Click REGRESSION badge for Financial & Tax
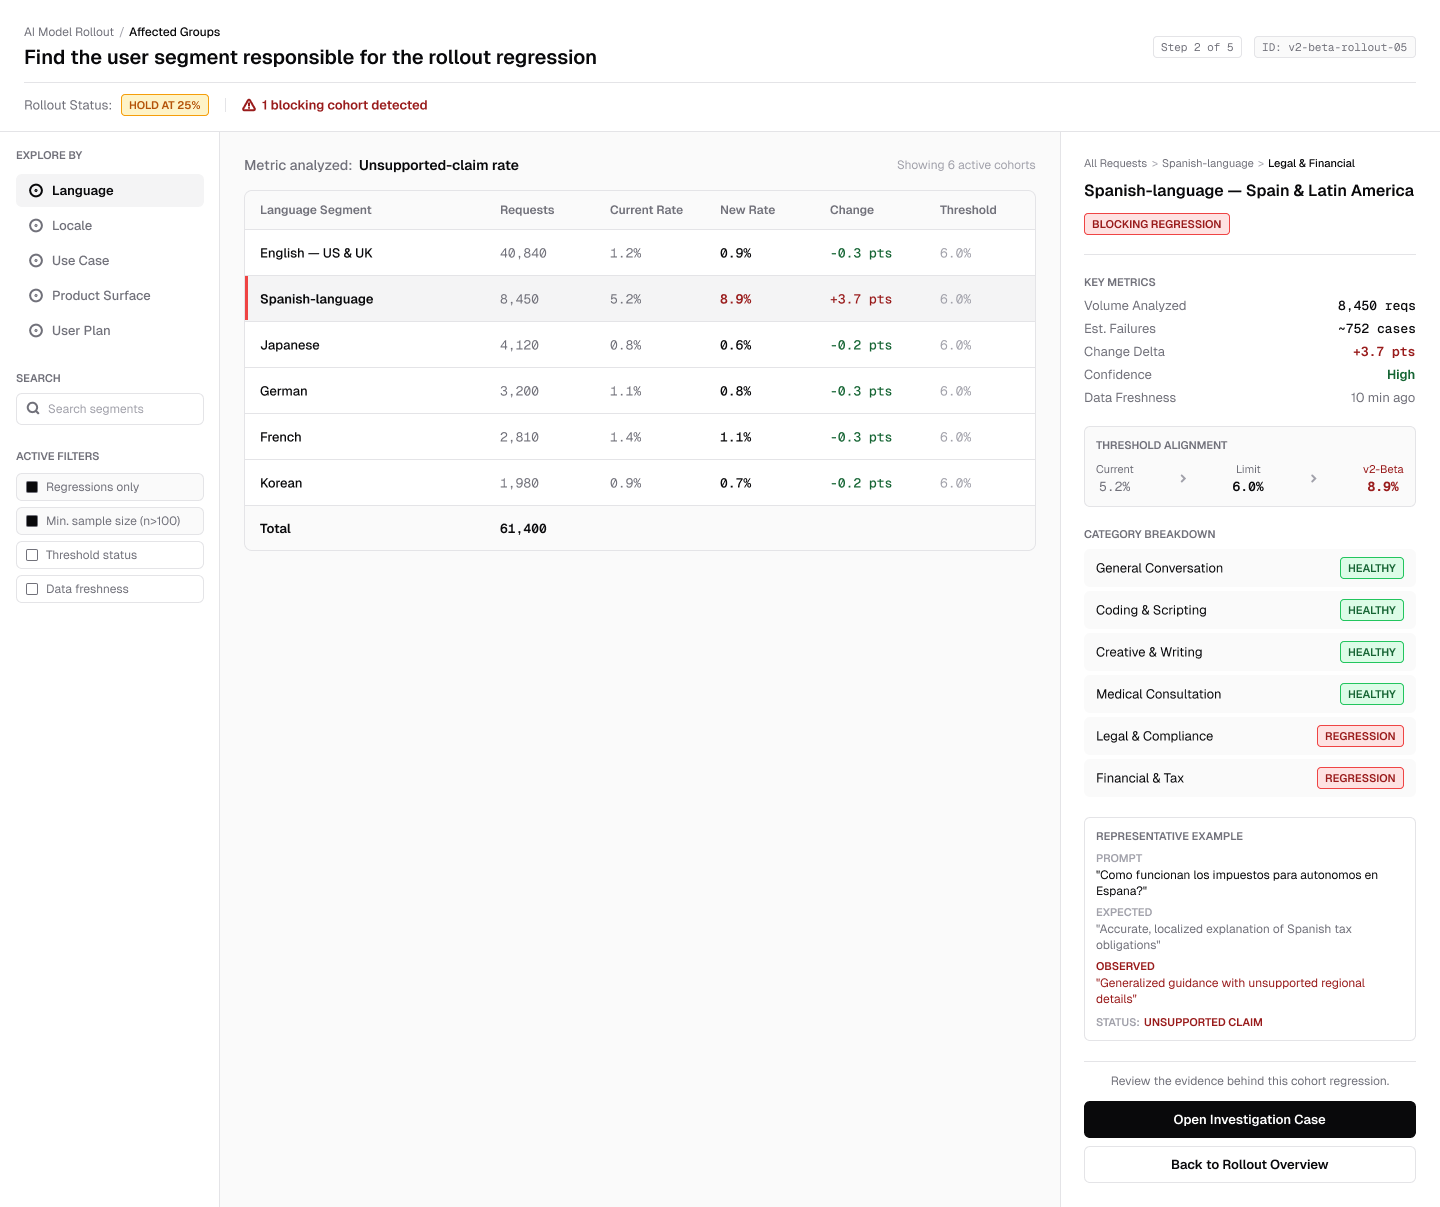The width and height of the screenshot is (1440, 1207). (1360, 778)
